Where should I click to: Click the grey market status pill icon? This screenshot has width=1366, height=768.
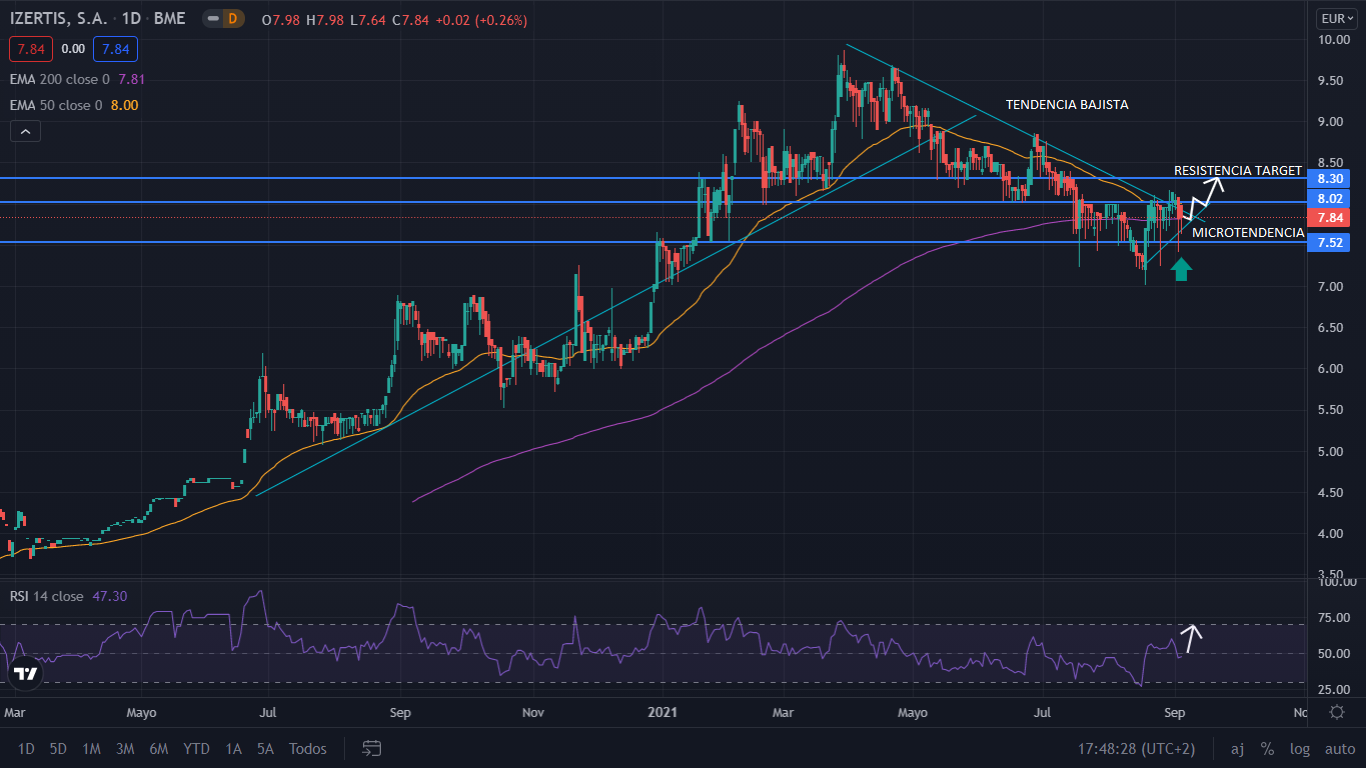click(x=212, y=19)
